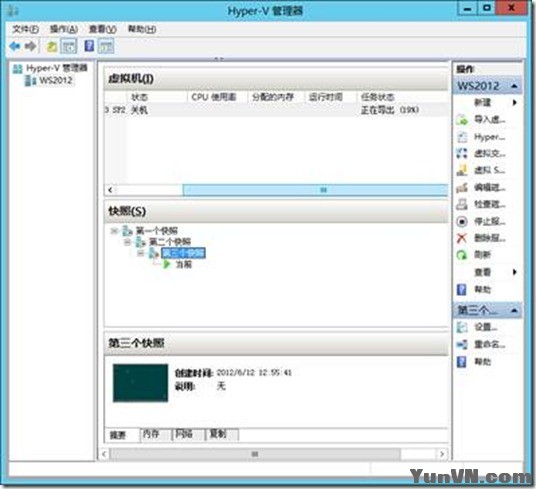Image resolution: width=536 pixels, height=489 pixels.
Task: Click the 正在导出 export progress text
Action: tap(390, 110)
